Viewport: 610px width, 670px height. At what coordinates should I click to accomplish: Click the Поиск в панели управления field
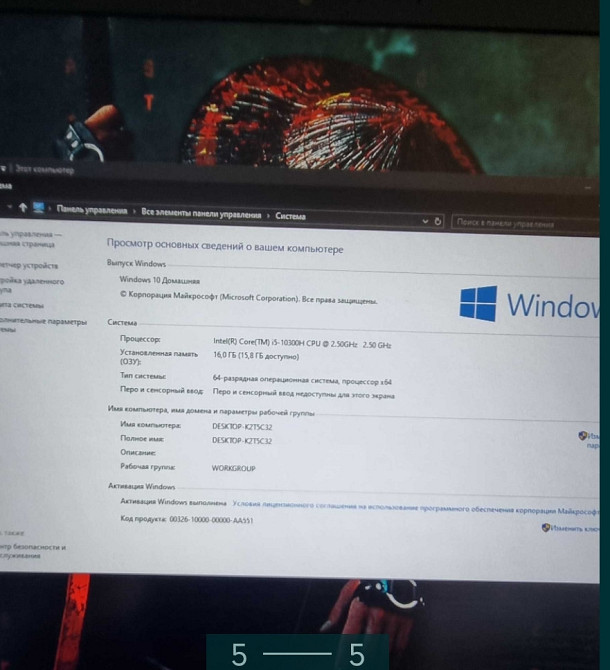tap(525, 224)
